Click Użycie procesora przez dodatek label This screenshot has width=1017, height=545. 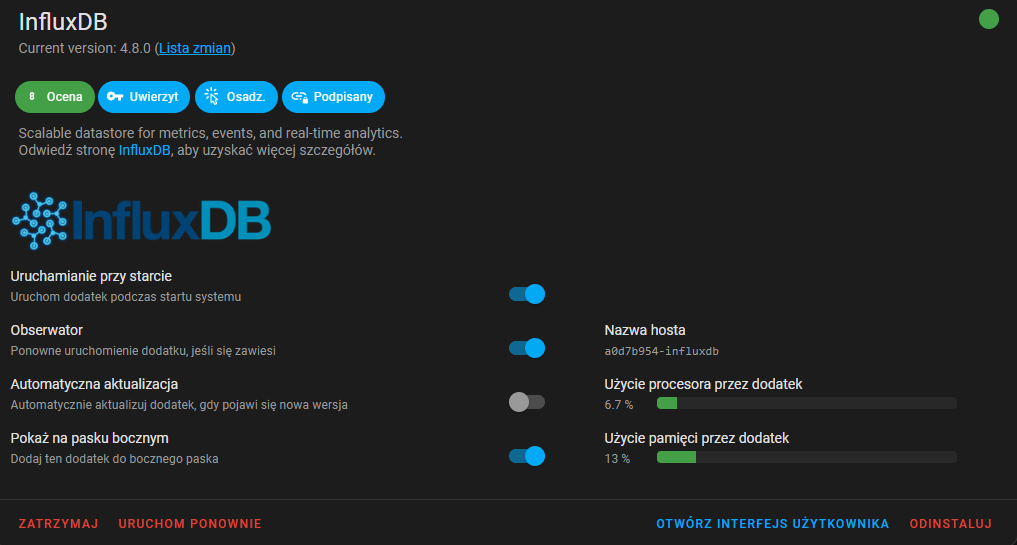click(703, 384)
